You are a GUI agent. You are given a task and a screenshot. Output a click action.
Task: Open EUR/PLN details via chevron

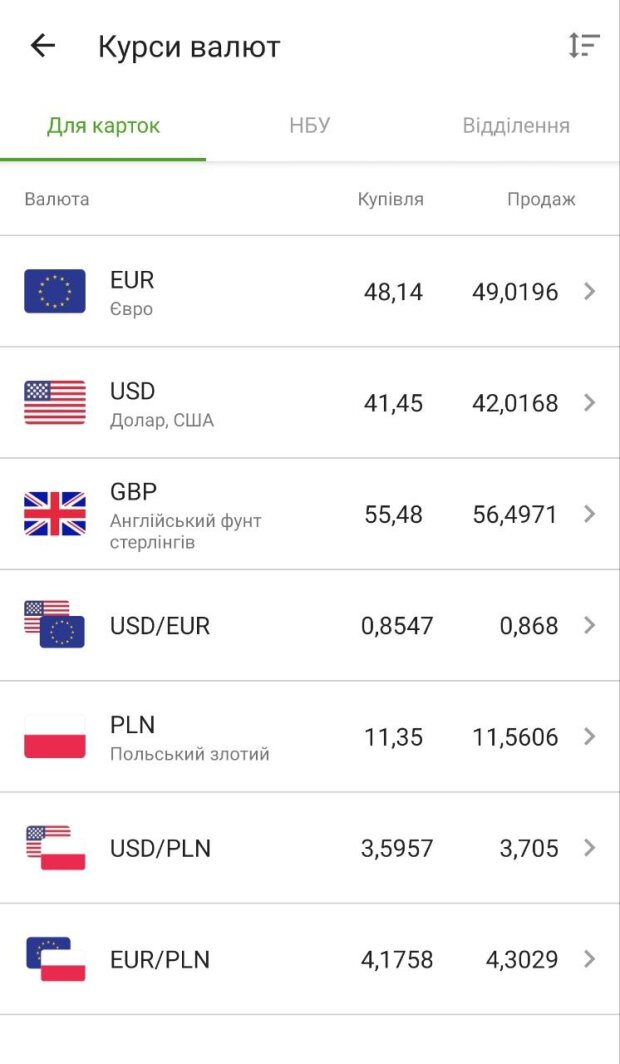click(589, 959)
